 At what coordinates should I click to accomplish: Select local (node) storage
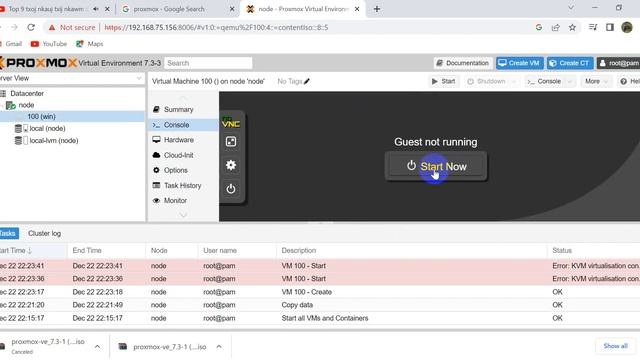tap(47, 129)
